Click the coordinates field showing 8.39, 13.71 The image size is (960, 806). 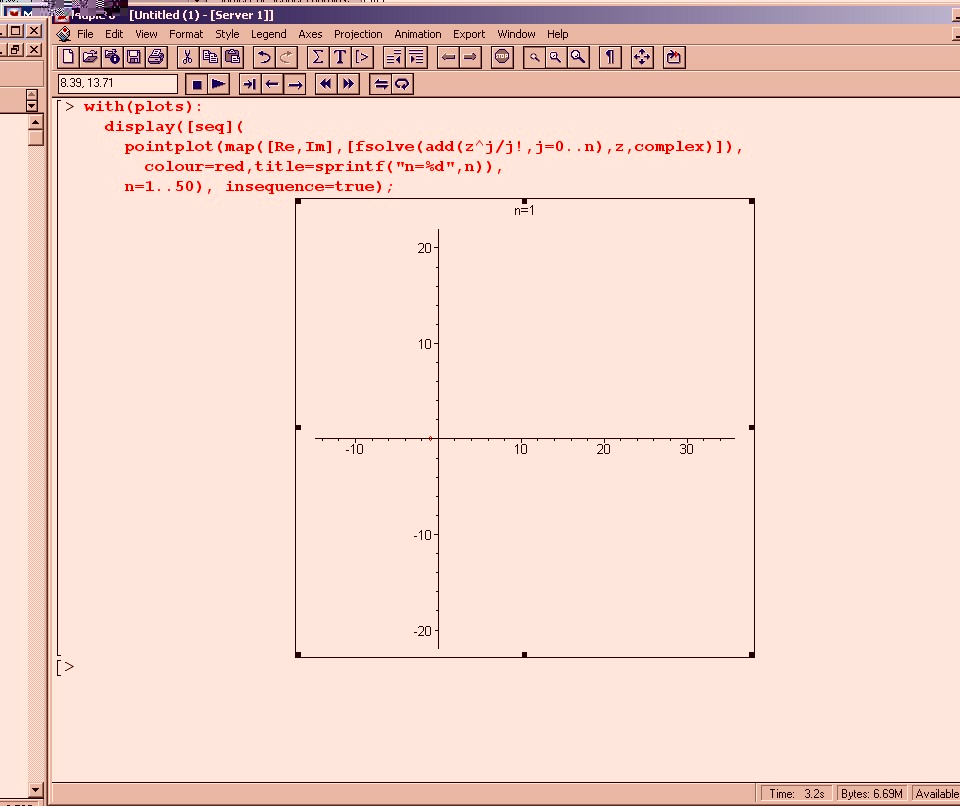click(118, 83)
